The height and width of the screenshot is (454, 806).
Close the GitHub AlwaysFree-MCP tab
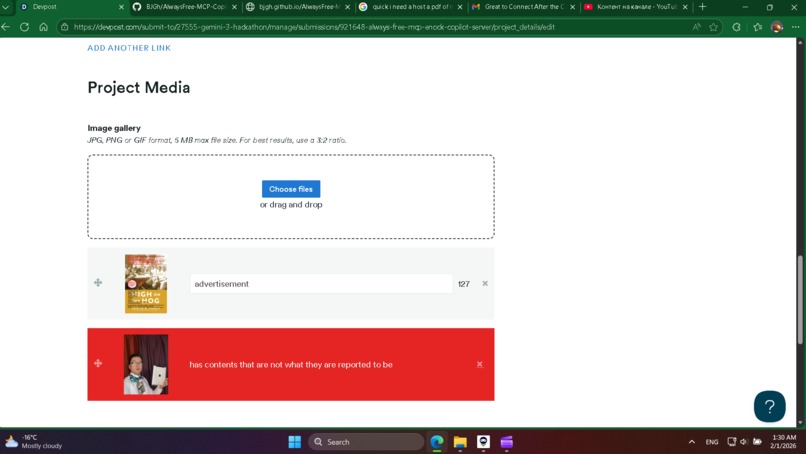coord(234,7)
